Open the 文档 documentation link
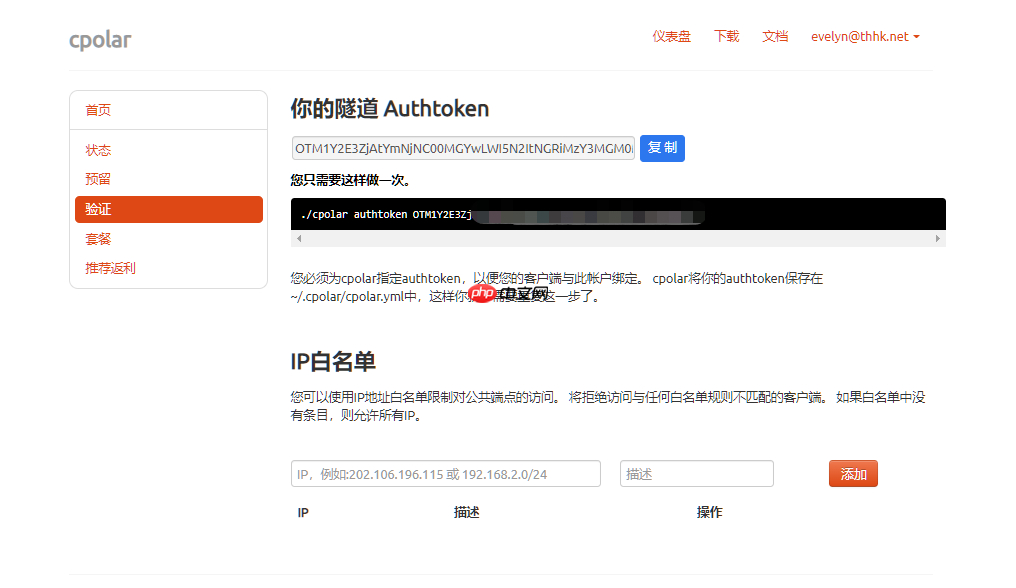The image size is (1016, 588). point(775,36)
